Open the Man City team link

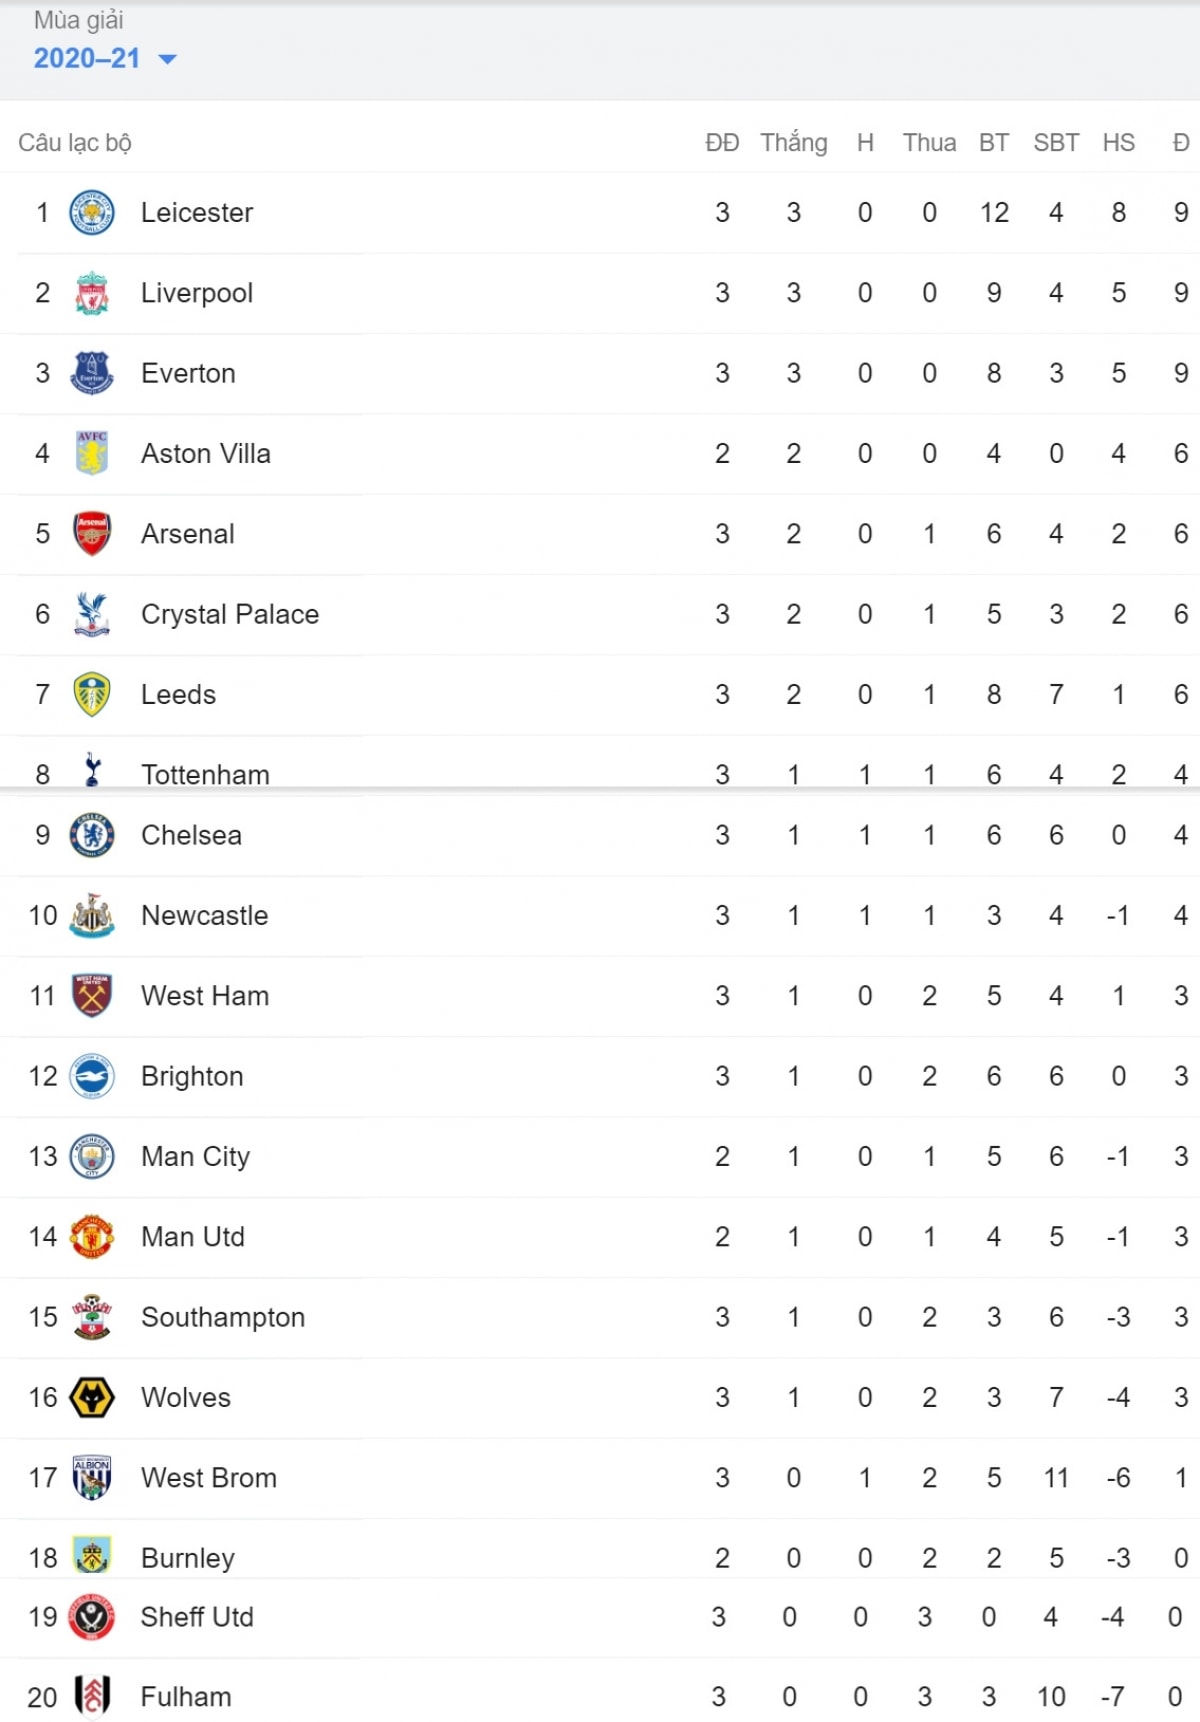(x=196, y=1157)
